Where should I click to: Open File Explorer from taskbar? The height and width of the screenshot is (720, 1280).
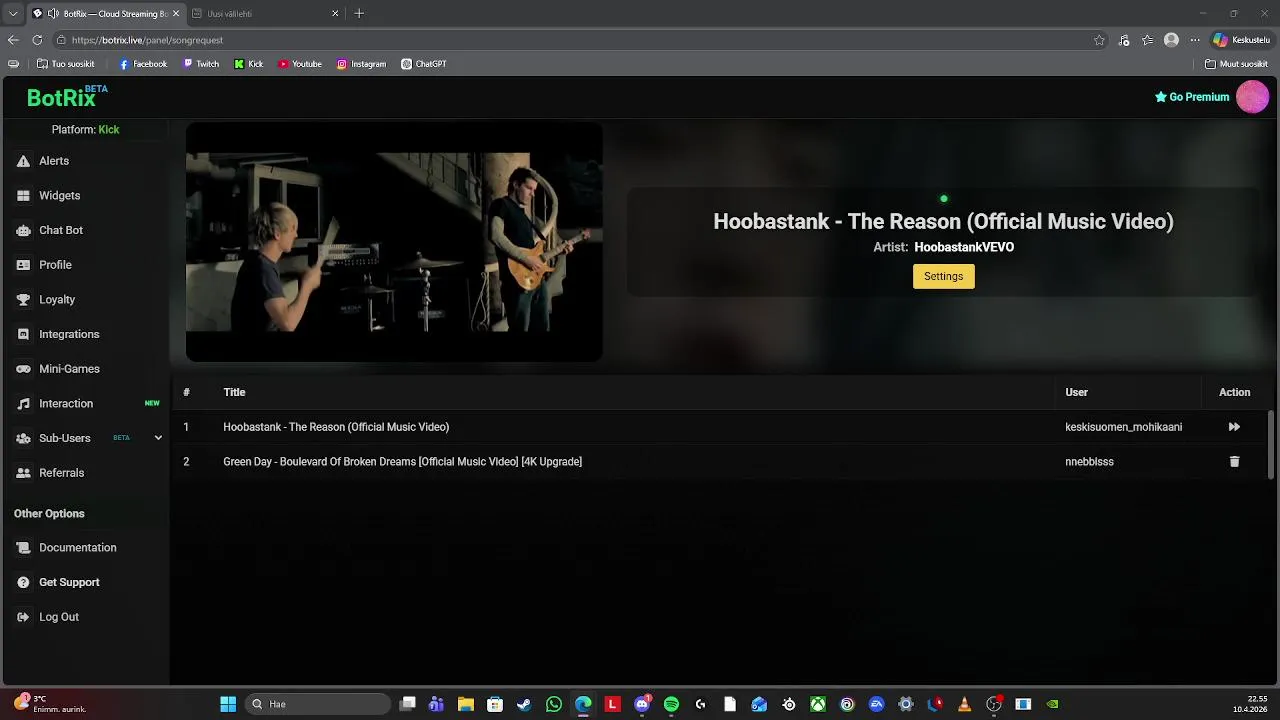point(466,705)
